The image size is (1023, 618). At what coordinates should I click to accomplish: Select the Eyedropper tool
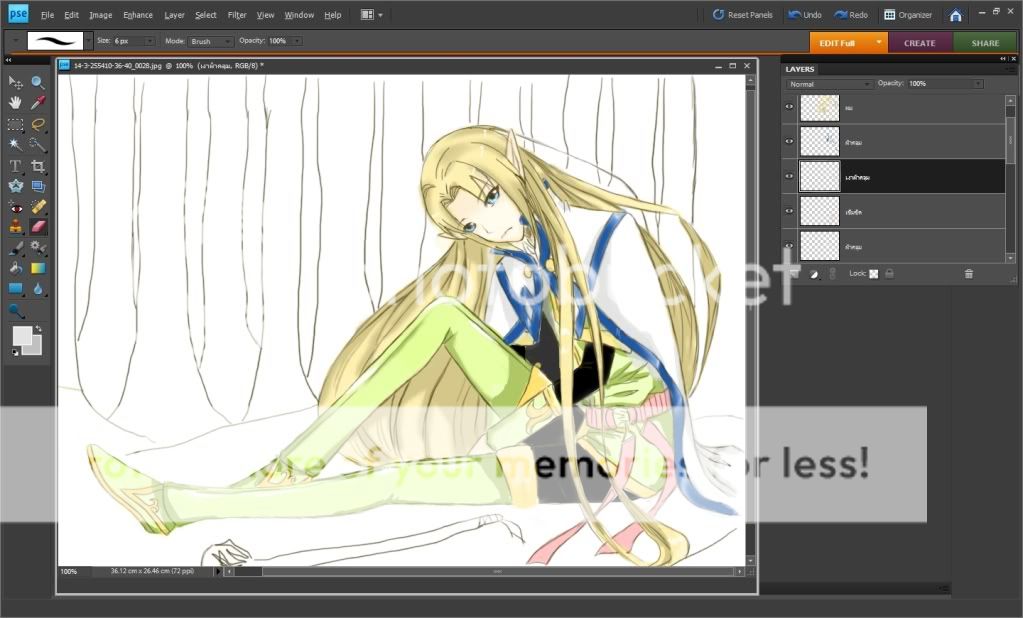(38, 103)
